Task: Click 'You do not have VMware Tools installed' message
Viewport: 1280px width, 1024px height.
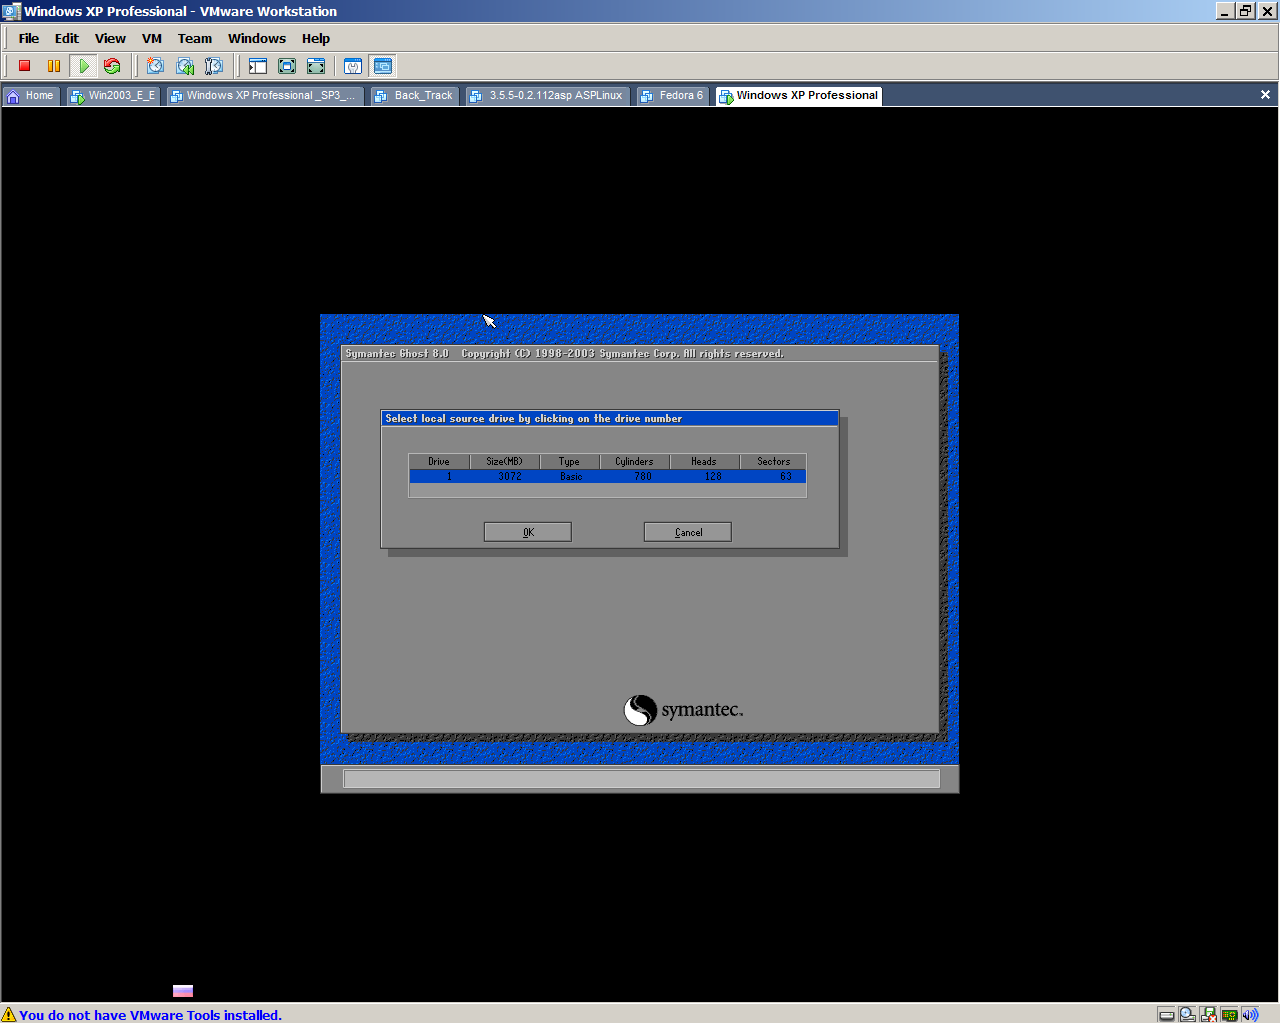Action: [150, 1015]
